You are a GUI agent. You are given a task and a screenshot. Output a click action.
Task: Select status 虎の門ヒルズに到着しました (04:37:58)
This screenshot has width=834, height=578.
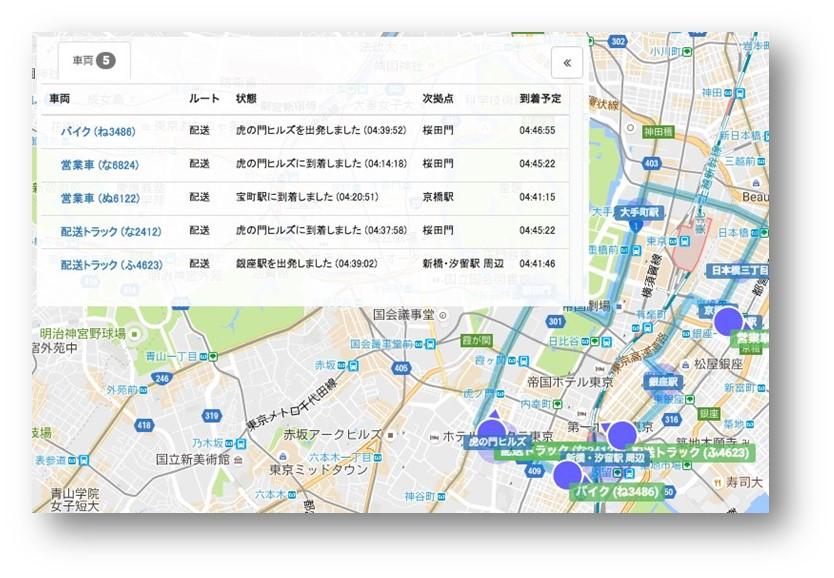pyautogui.click(x=321, y=230)
